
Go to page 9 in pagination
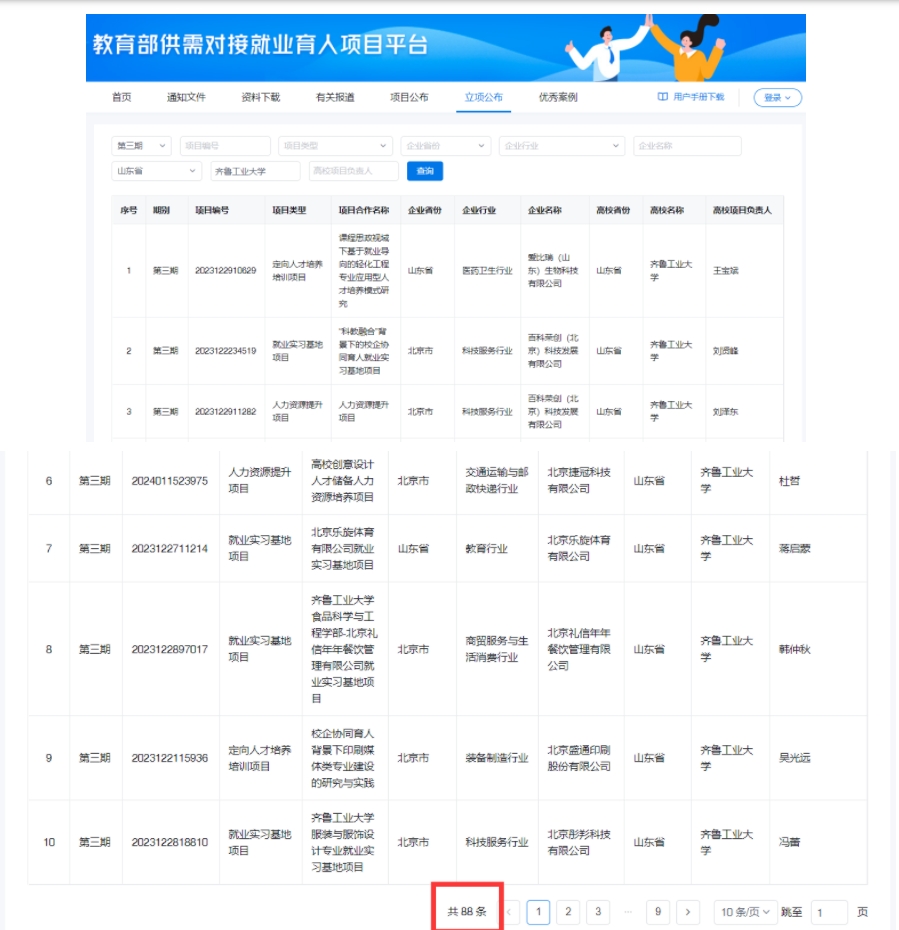(658, 912)
